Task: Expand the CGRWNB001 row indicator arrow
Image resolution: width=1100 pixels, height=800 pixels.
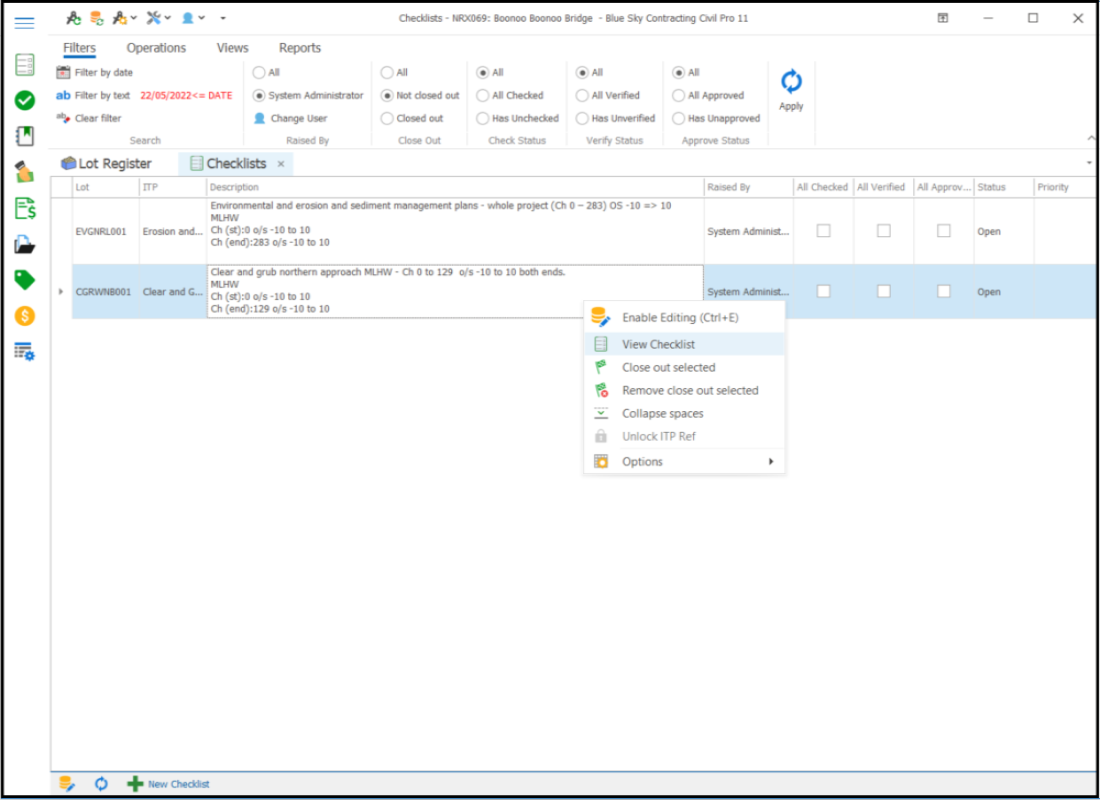Action: tap(61, 292)
